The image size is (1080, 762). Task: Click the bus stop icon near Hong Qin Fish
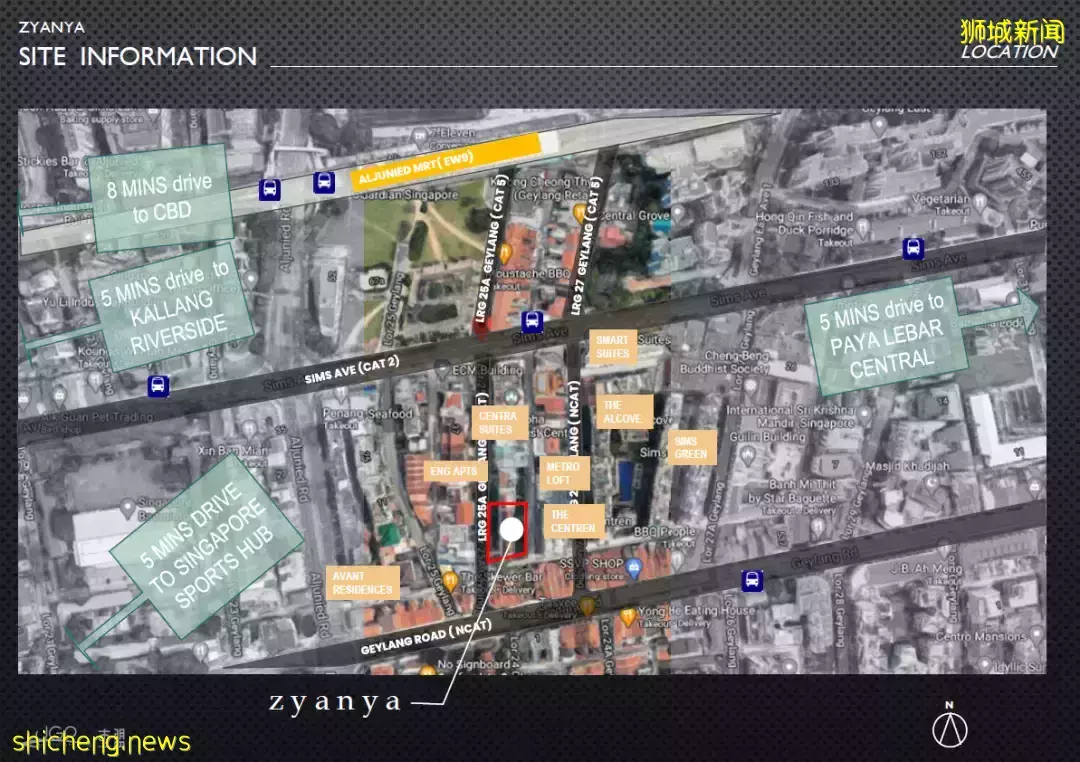tap(912, 248)
